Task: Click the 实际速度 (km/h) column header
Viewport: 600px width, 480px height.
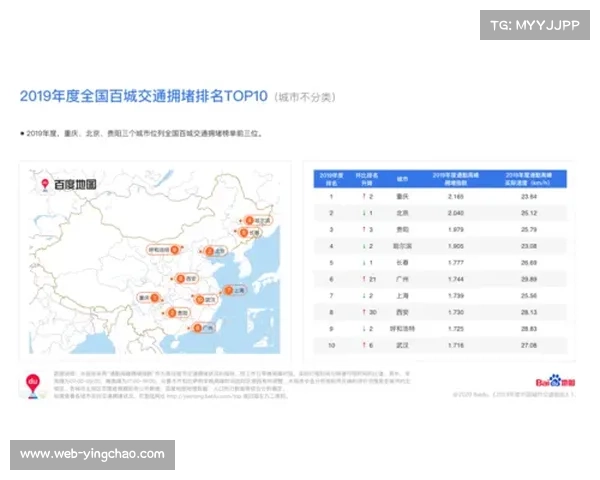Action: [528, 179]
